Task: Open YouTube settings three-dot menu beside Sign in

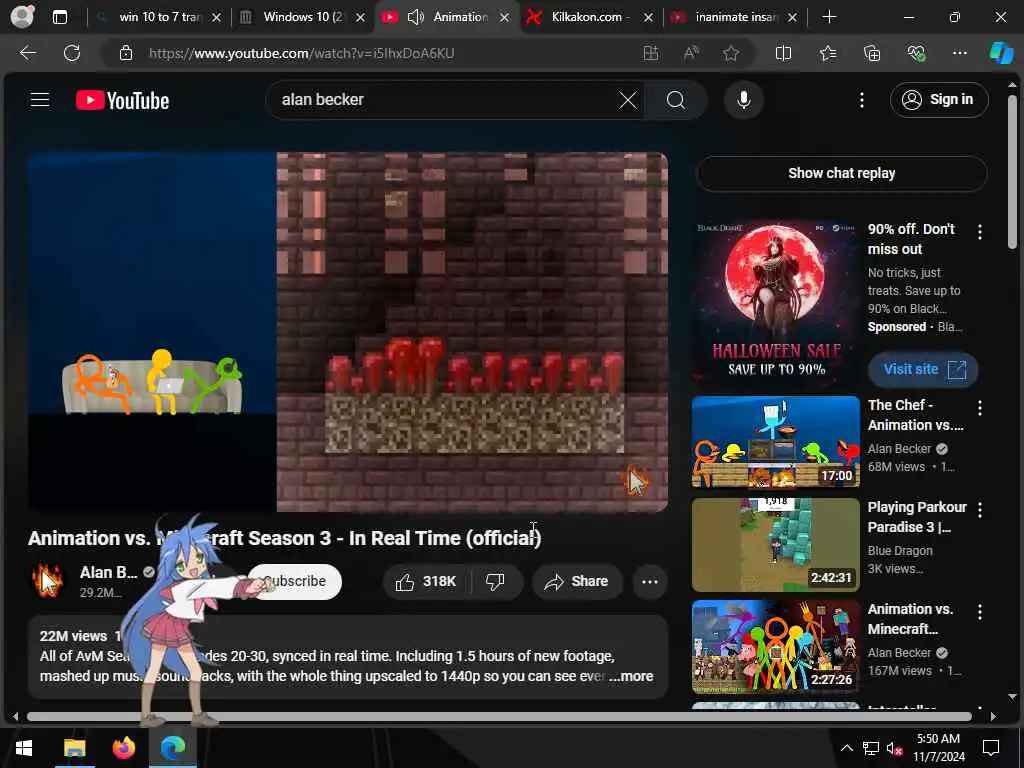Action: pyautogui.click(x=861, y=100)
